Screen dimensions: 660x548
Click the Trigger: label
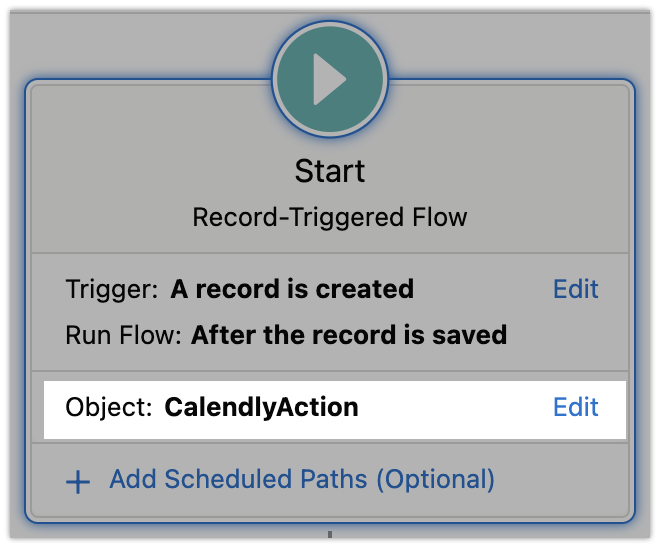[112, 290]
